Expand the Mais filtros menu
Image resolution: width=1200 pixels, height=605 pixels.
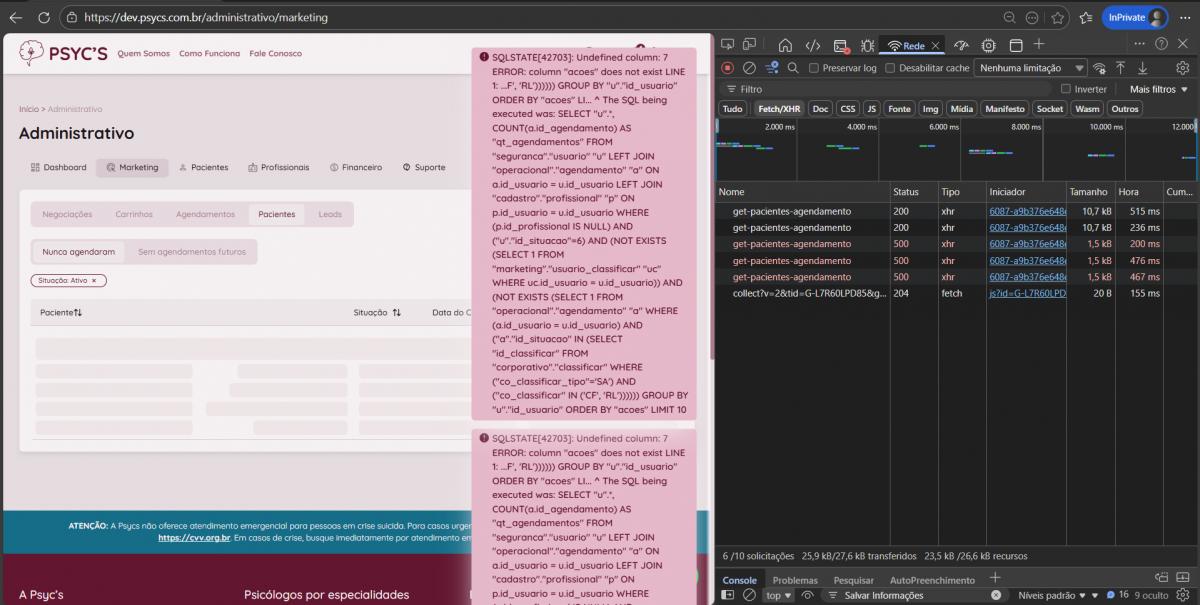(1159, 89)
